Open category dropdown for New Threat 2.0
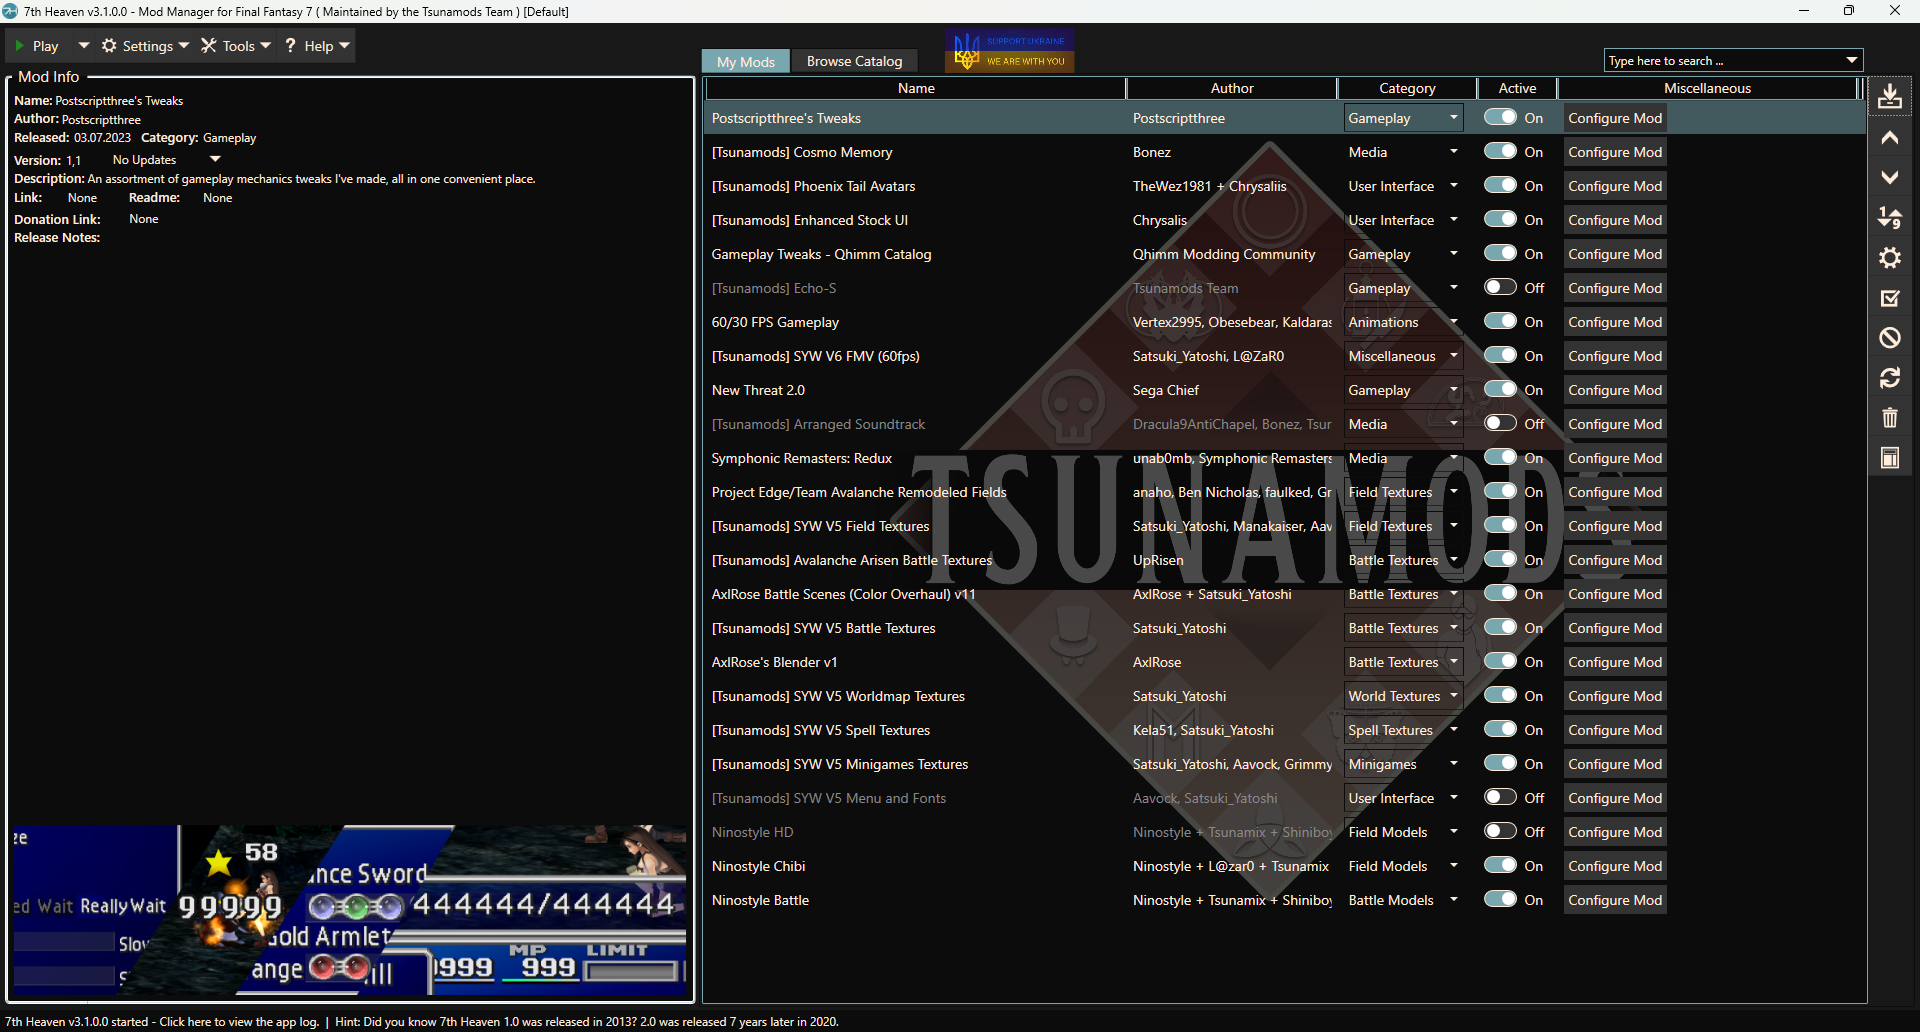 (x=1453, y=390)
